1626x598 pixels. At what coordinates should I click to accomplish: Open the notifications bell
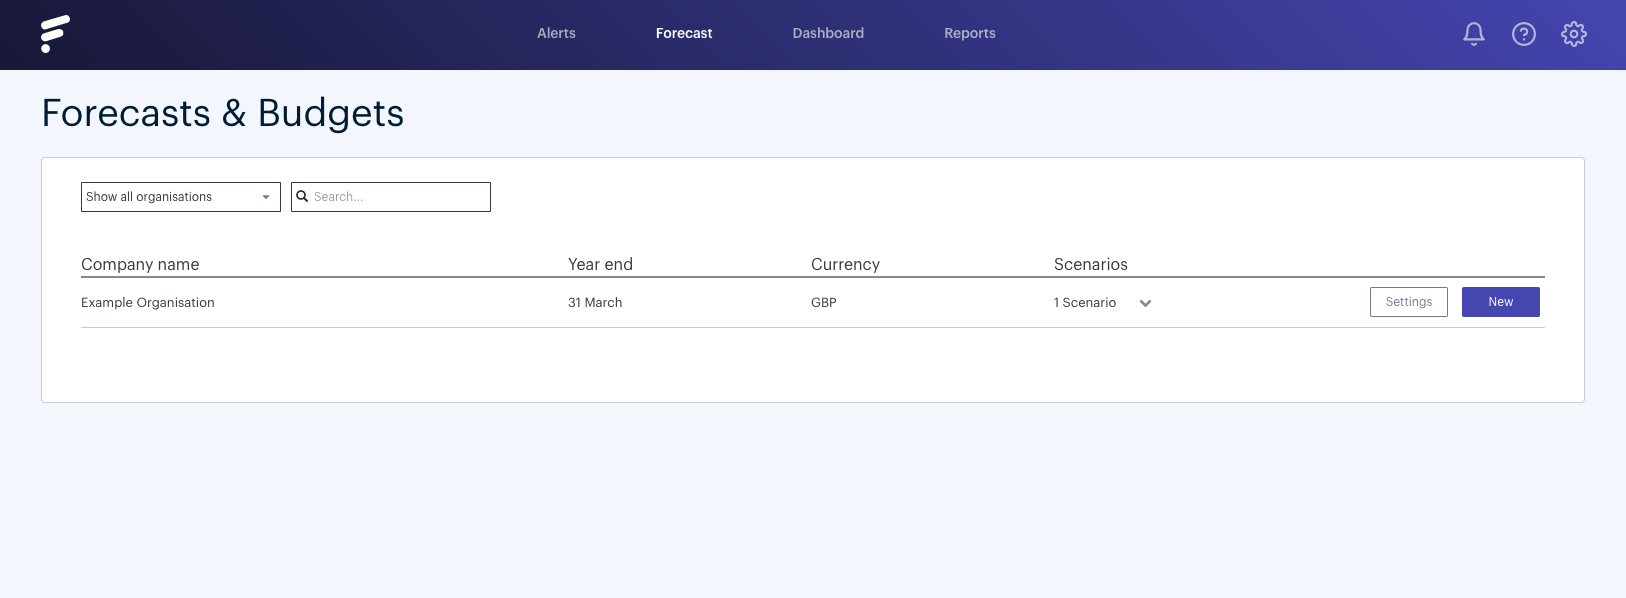[1473, 34]
